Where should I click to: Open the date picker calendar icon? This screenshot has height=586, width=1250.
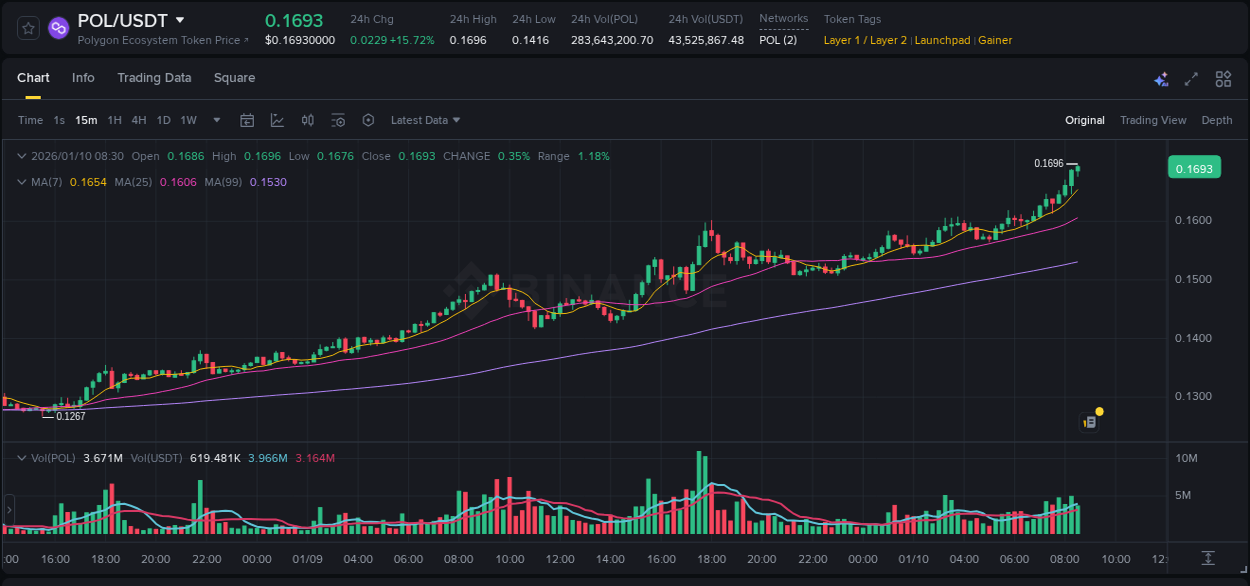pos(247,119)
